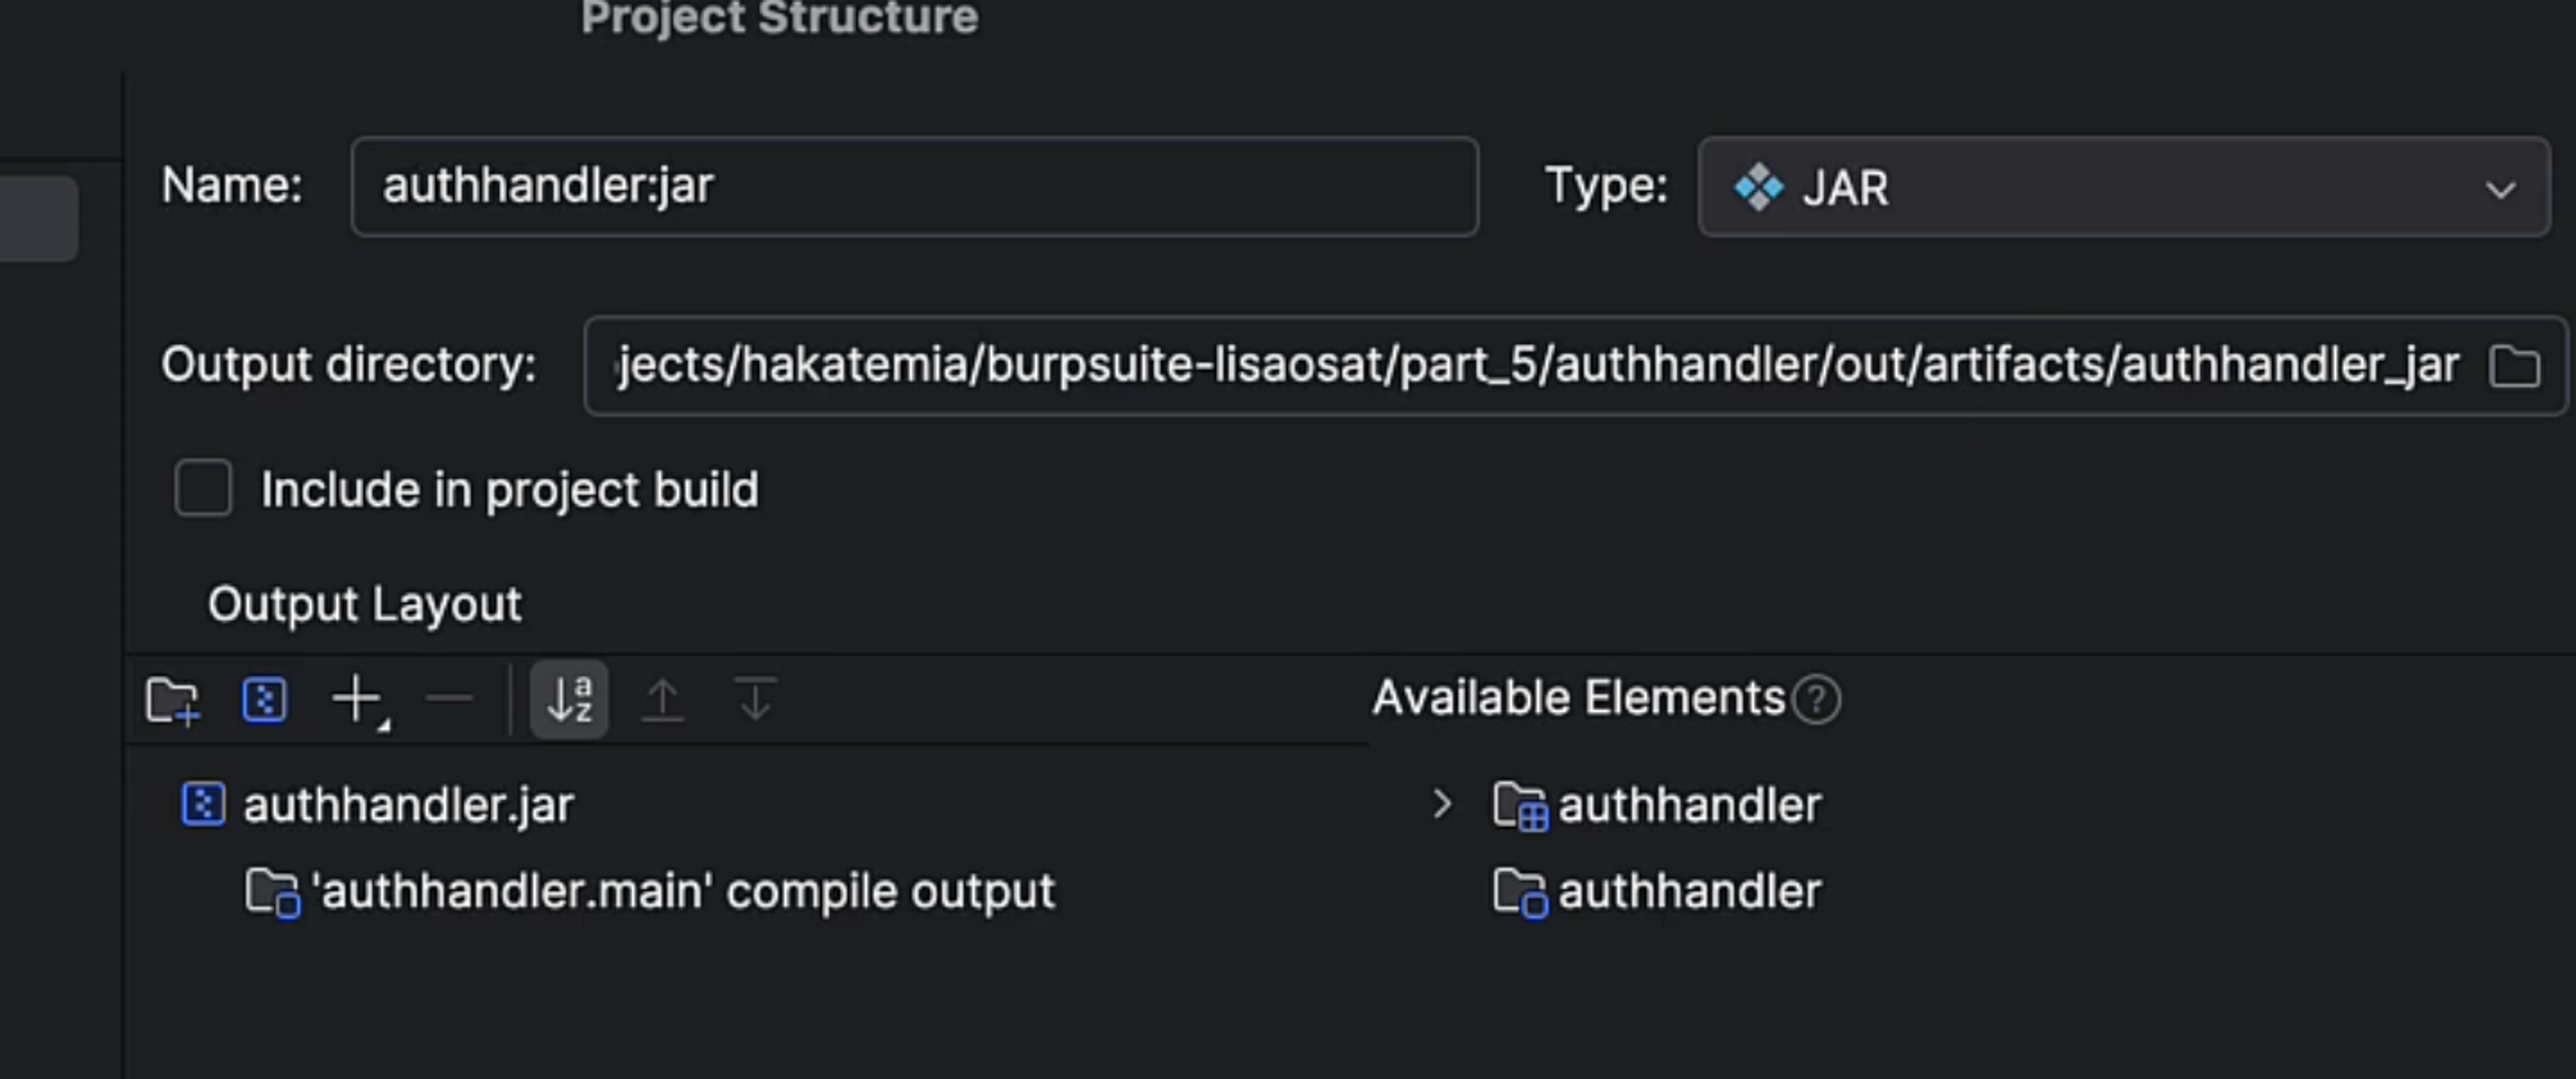The image size is (2576, 1079).
Task: Click the Move Up arrow icon
Action: pos(662,699)
